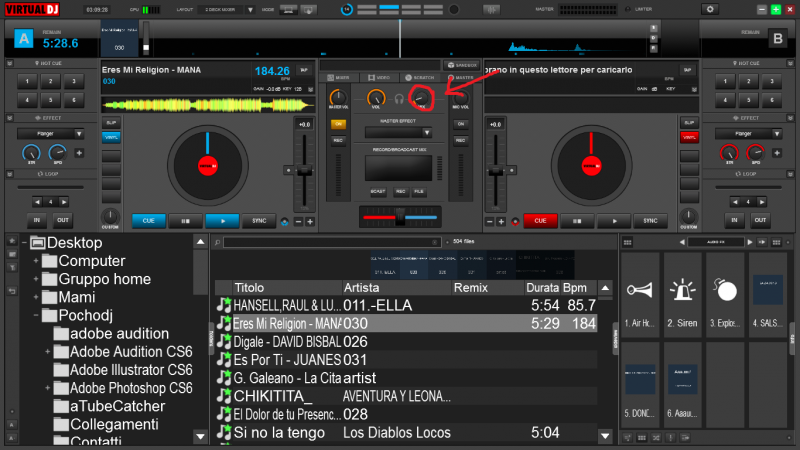Click deck B pitch fader
Image resolution: width=800 pixels, height=450 pixels.
pos(495,171)
